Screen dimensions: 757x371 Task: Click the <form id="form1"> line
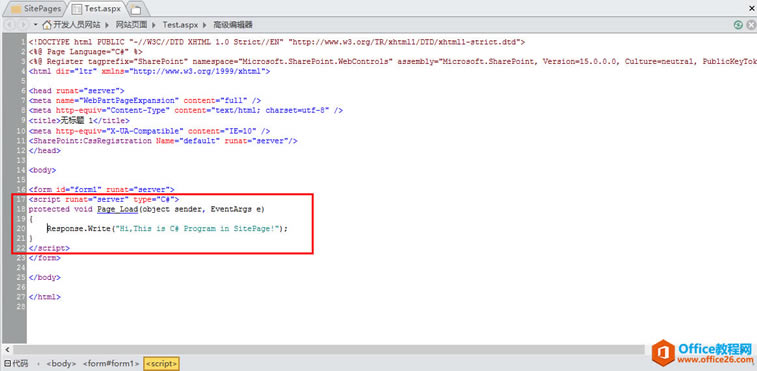point(101,189)
